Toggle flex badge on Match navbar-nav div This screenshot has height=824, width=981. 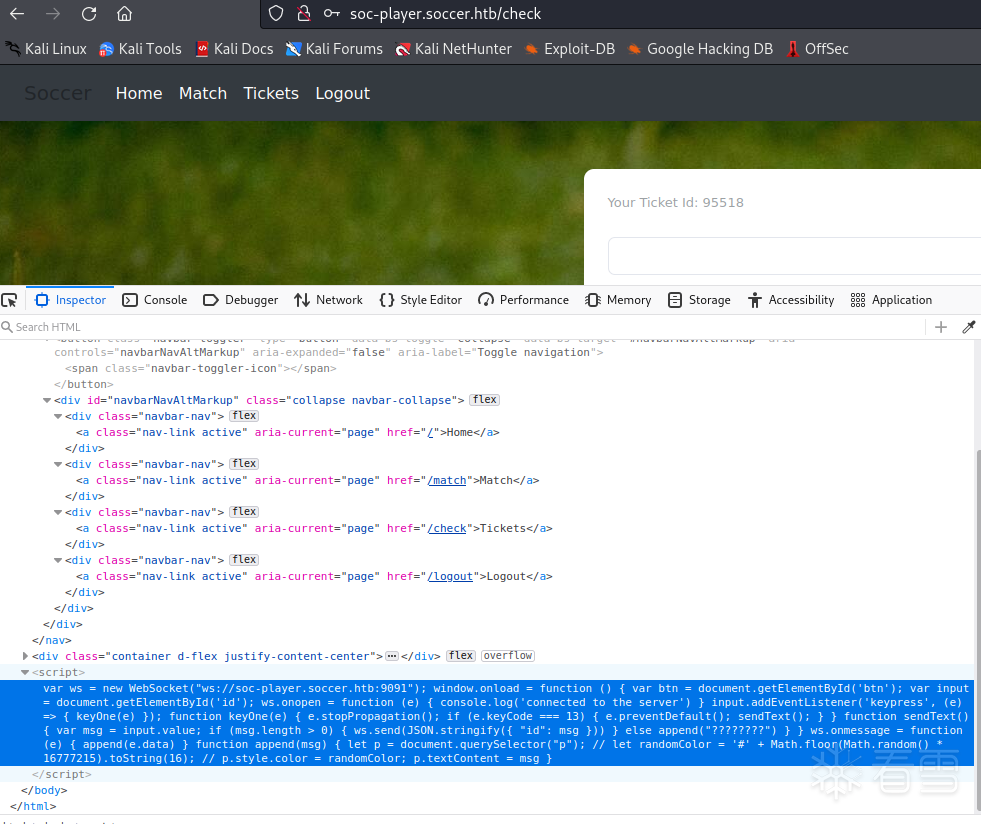(244, 464)
